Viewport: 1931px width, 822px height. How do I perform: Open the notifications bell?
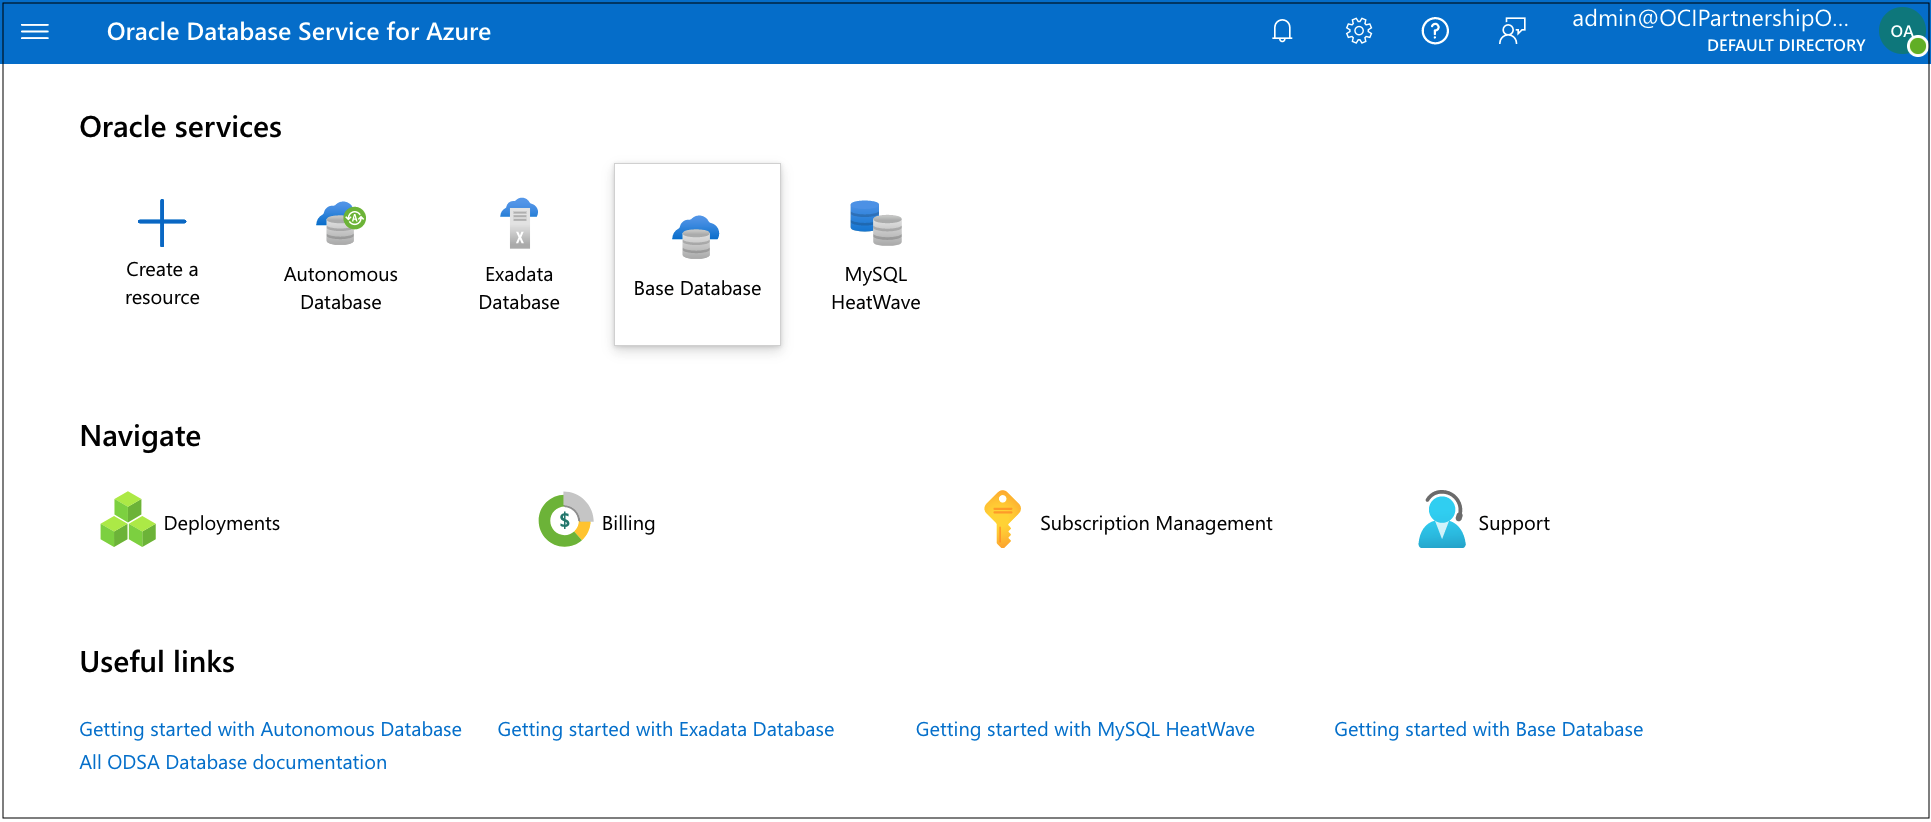[1282, 32]
